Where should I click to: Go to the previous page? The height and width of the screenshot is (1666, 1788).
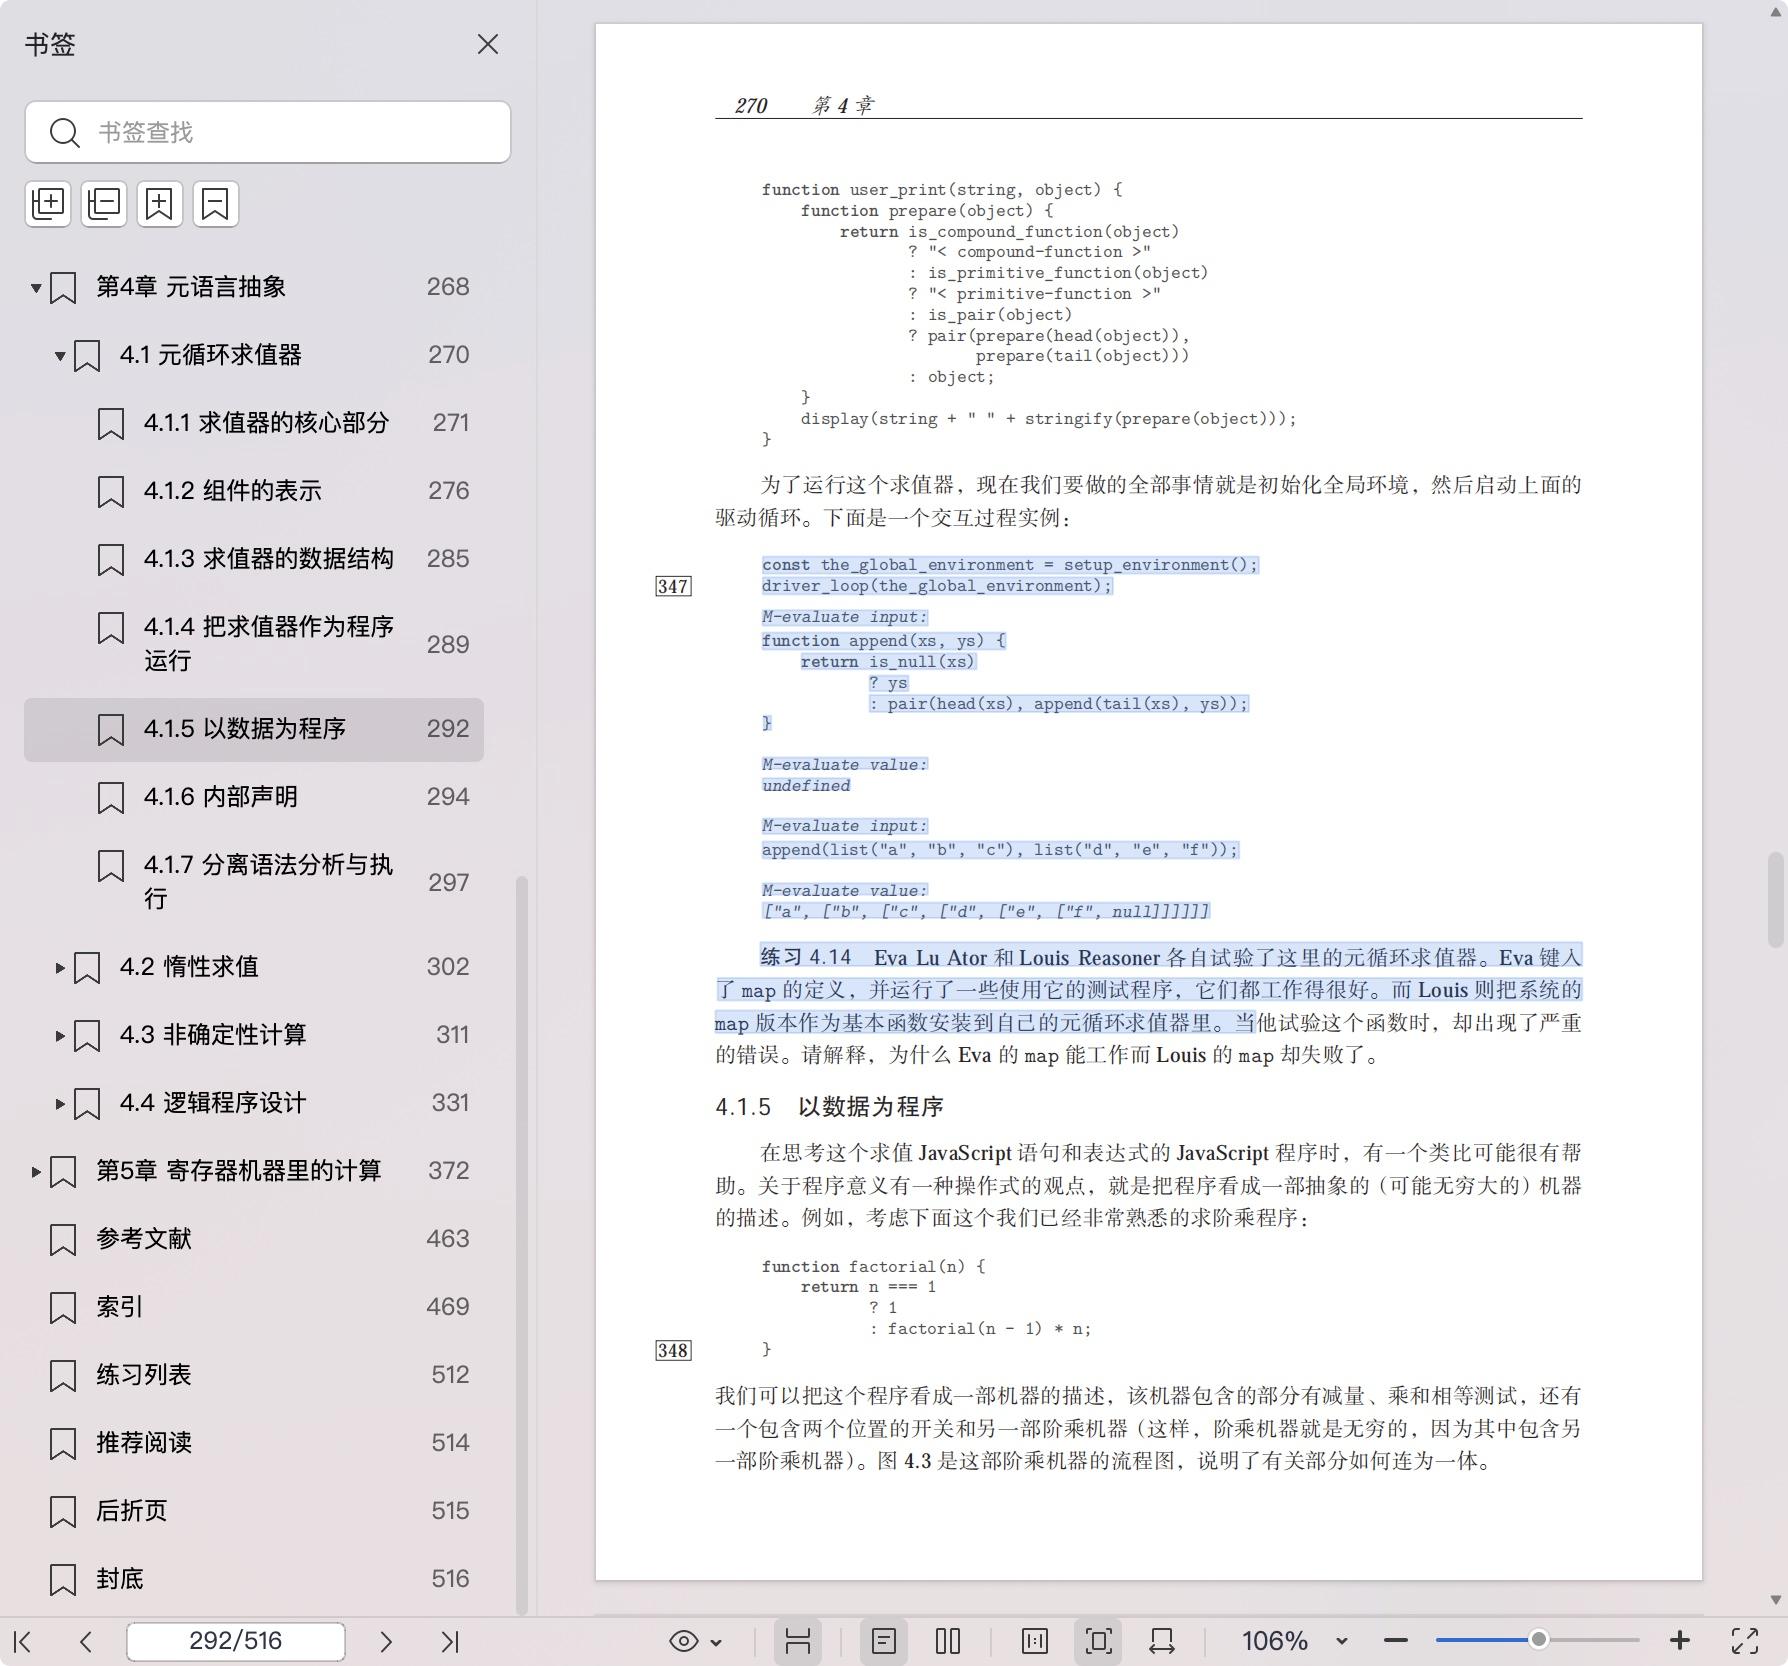point(86,1641)
